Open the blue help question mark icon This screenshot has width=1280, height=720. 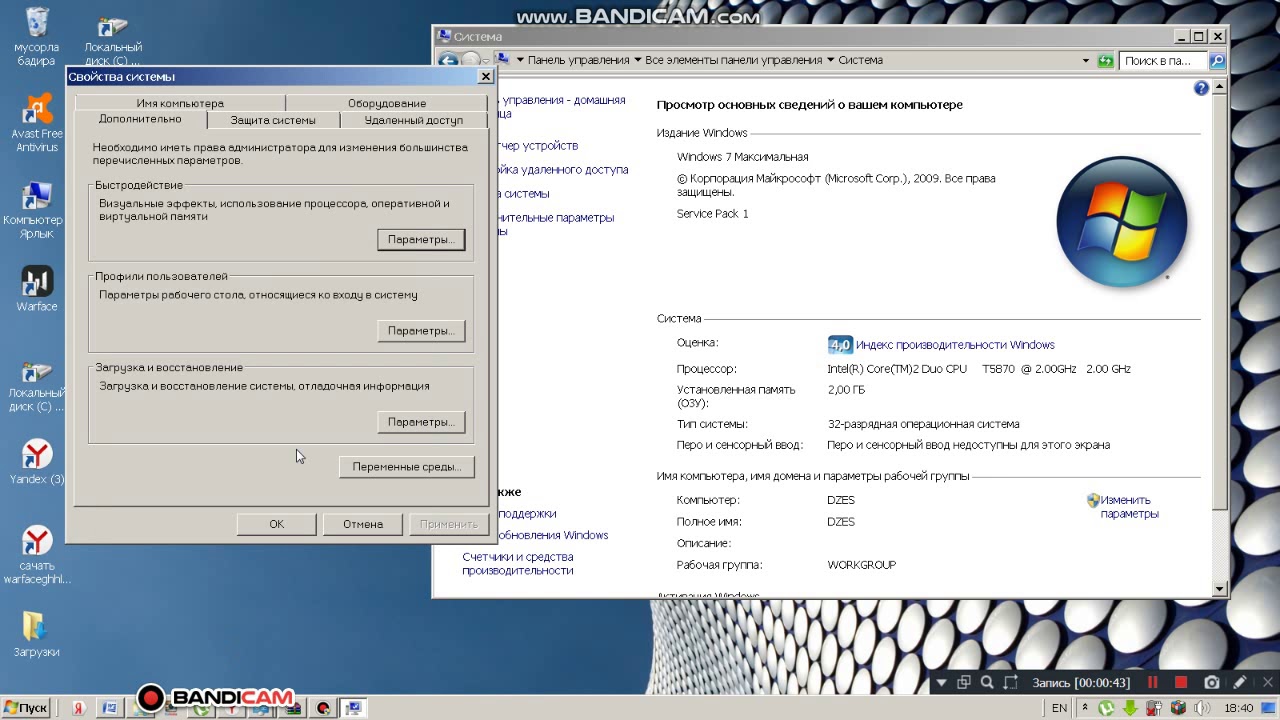(x=1202, y=88)
